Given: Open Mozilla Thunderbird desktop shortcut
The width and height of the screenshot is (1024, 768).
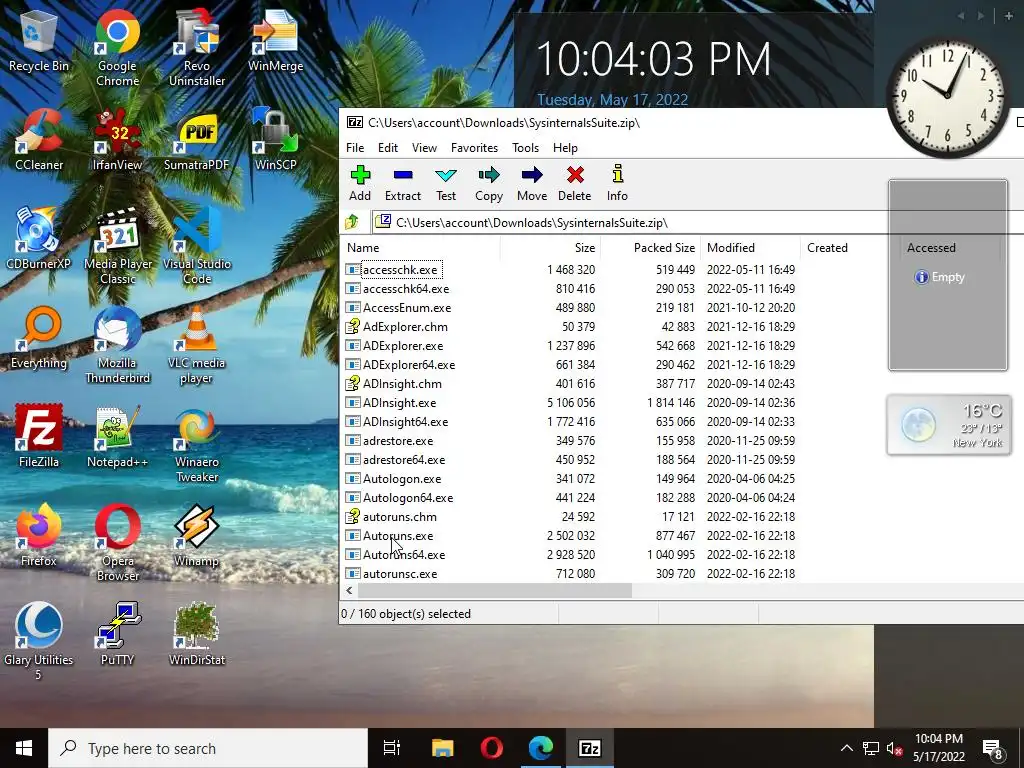Looking at the screenshot, I should 118,344.
